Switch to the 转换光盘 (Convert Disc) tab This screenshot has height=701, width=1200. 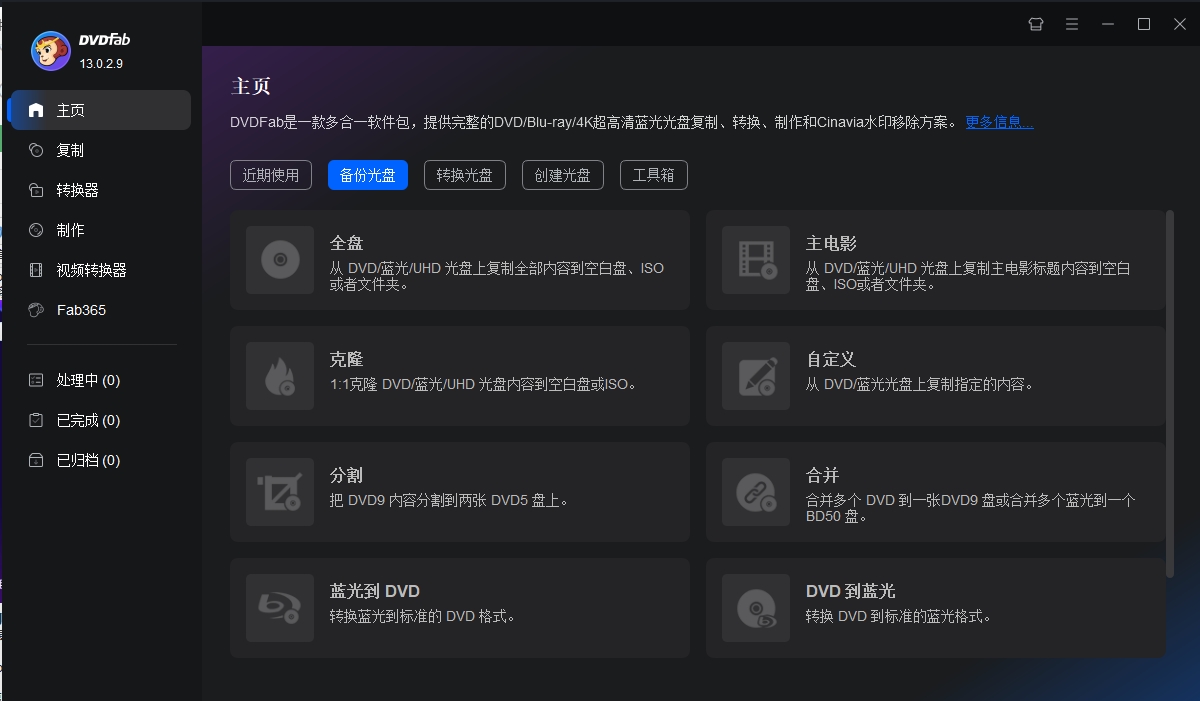click(x=465, y=175)
